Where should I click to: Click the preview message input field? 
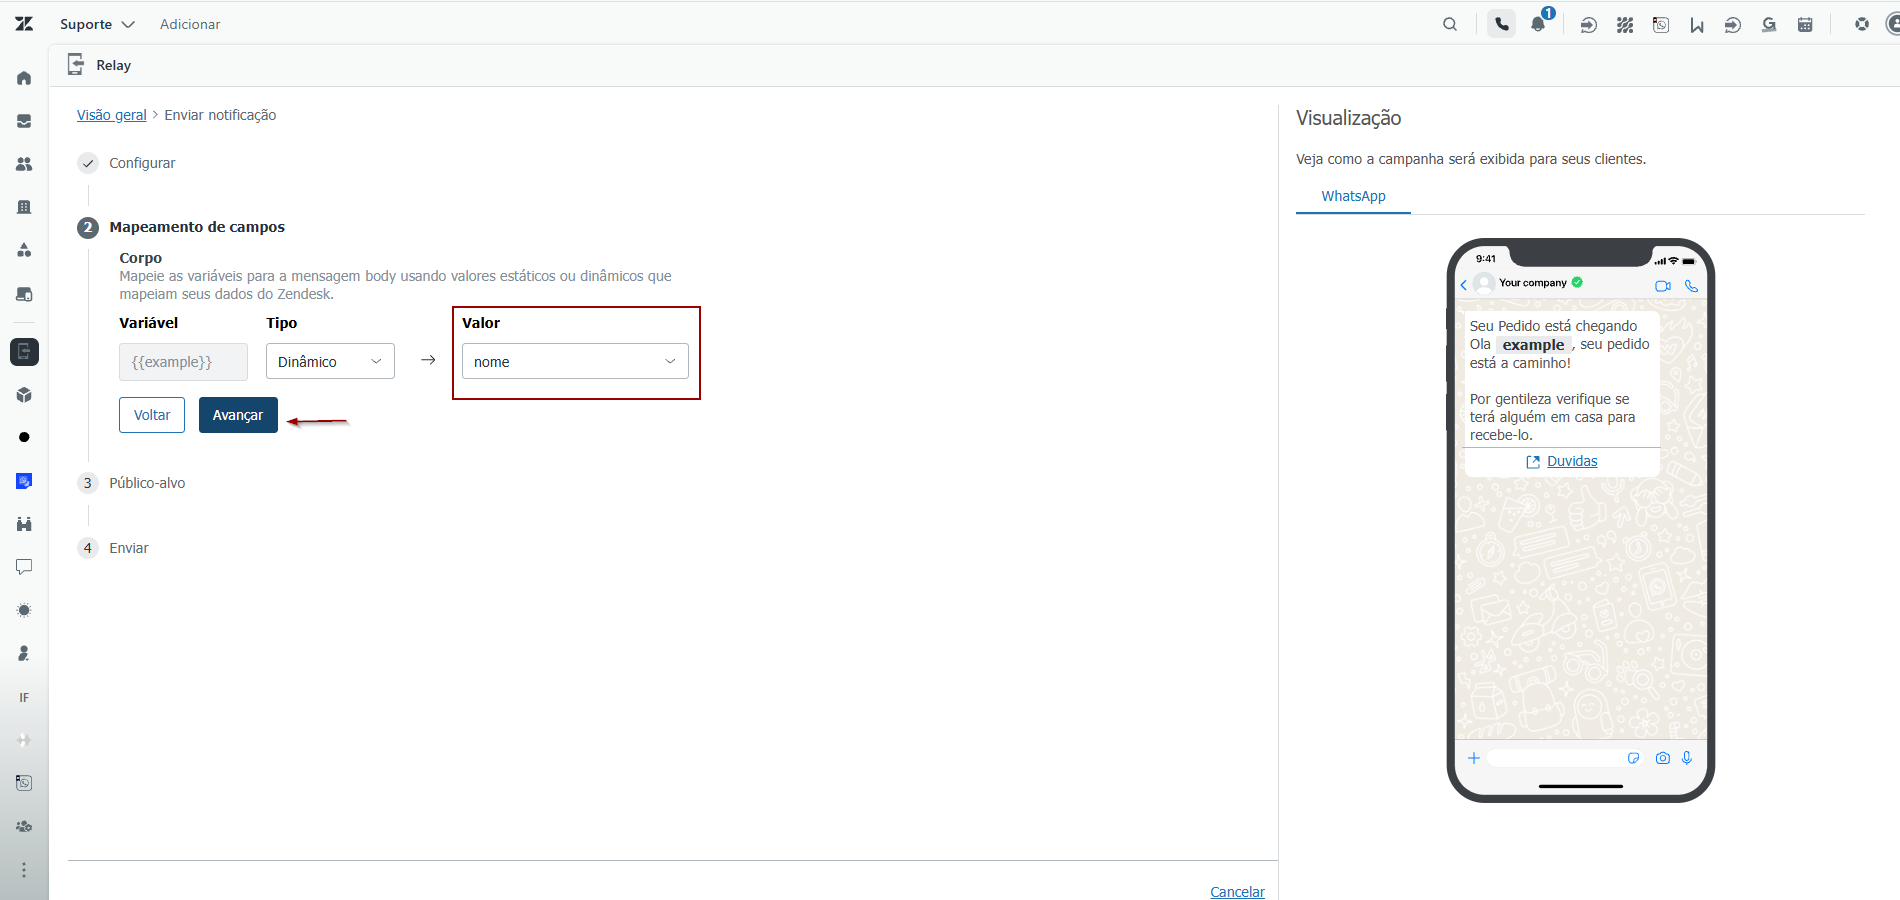pyautogui.click(x=1566, y=758)
